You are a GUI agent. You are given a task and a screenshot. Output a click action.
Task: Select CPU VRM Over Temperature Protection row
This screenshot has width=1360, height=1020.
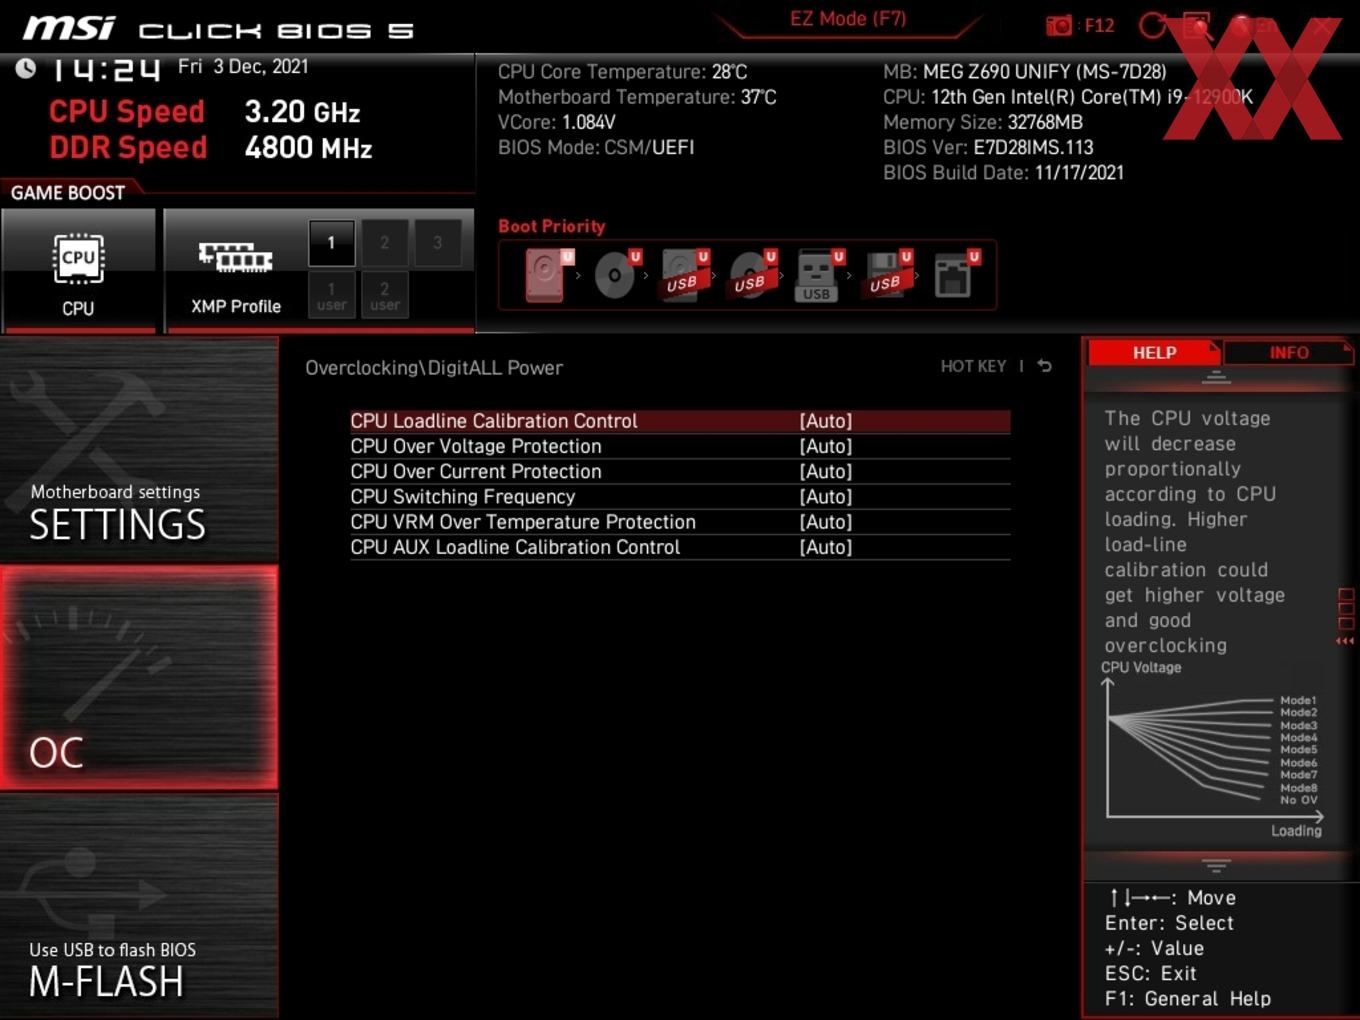tap(680, 522)
